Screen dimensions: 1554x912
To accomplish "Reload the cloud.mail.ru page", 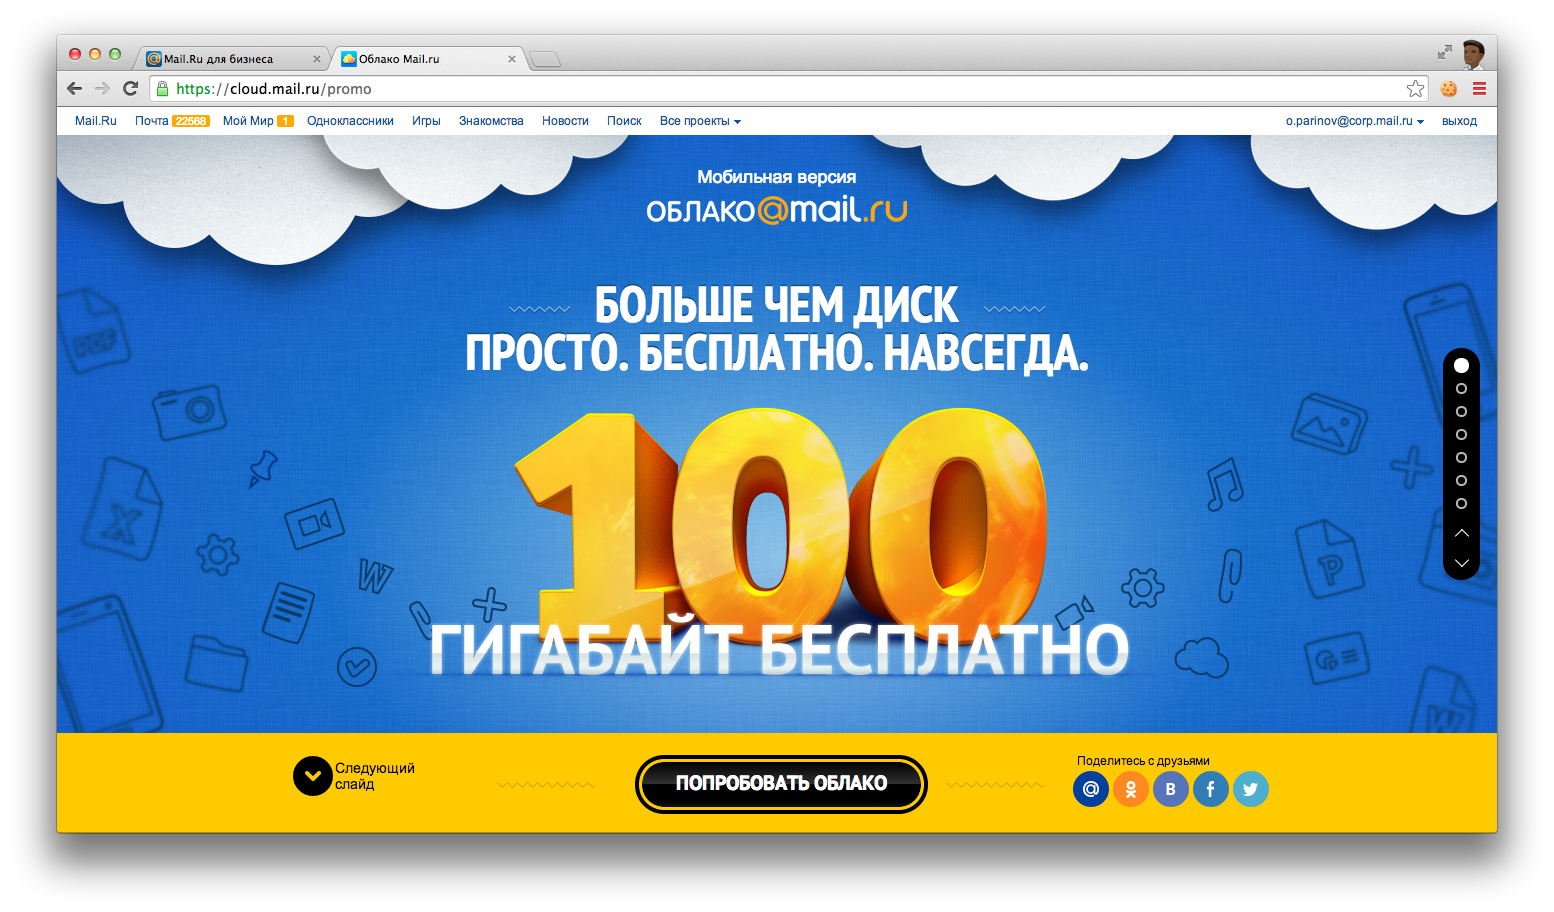I will tap(130, 88).
